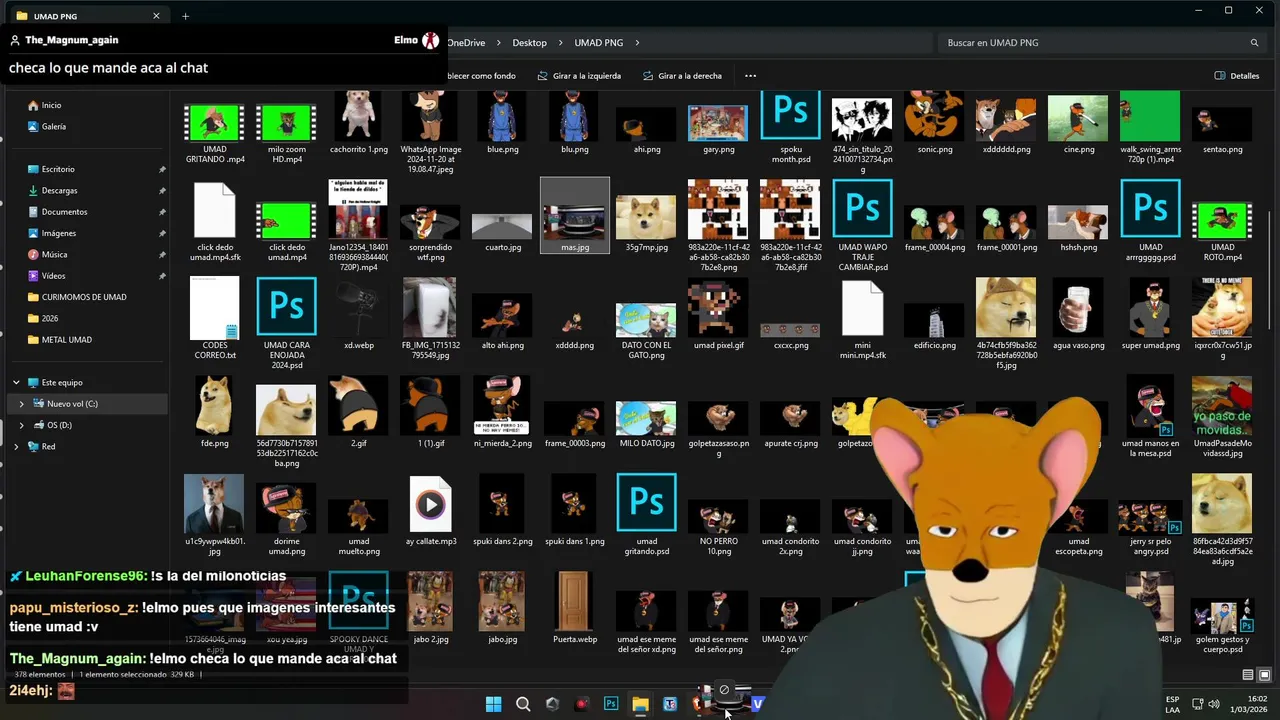Viewport: 1280px width, 720px height.
Task: Select Nuevo vol (C:) drive
Action: click(72, 404)
